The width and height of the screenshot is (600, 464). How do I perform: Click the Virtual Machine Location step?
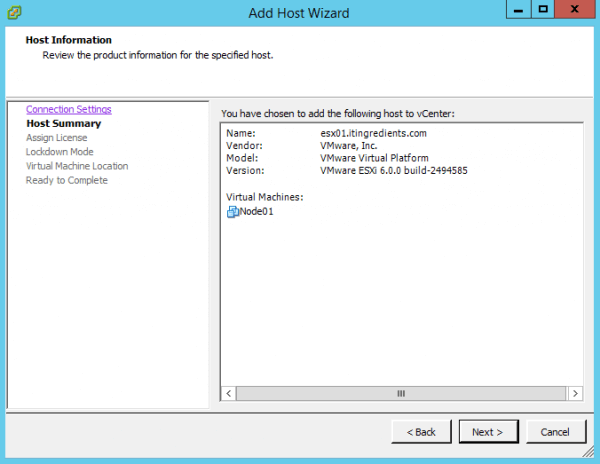click(77, 166)
